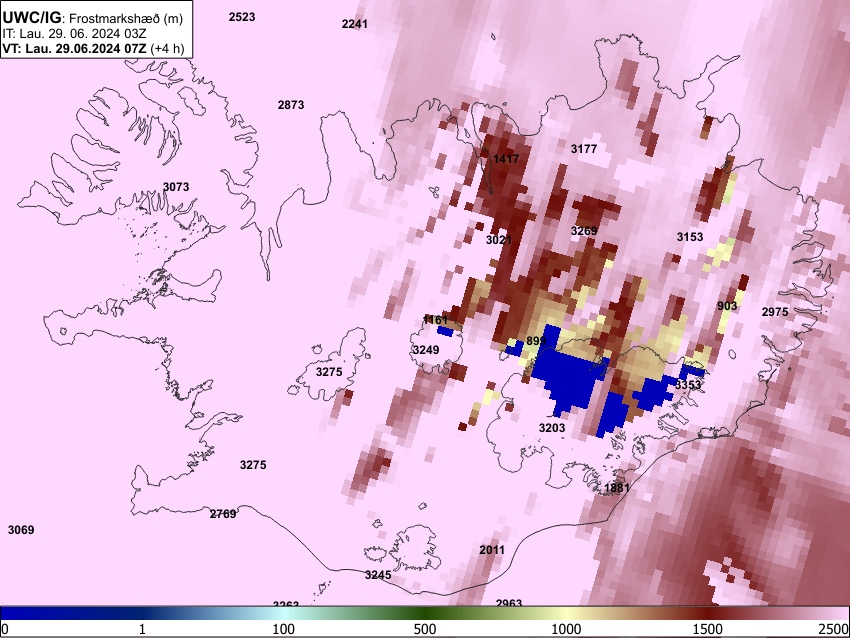Click the color scale label 2500
The width and height of the screenshot is (850, 638).
[x=835, y=629]
